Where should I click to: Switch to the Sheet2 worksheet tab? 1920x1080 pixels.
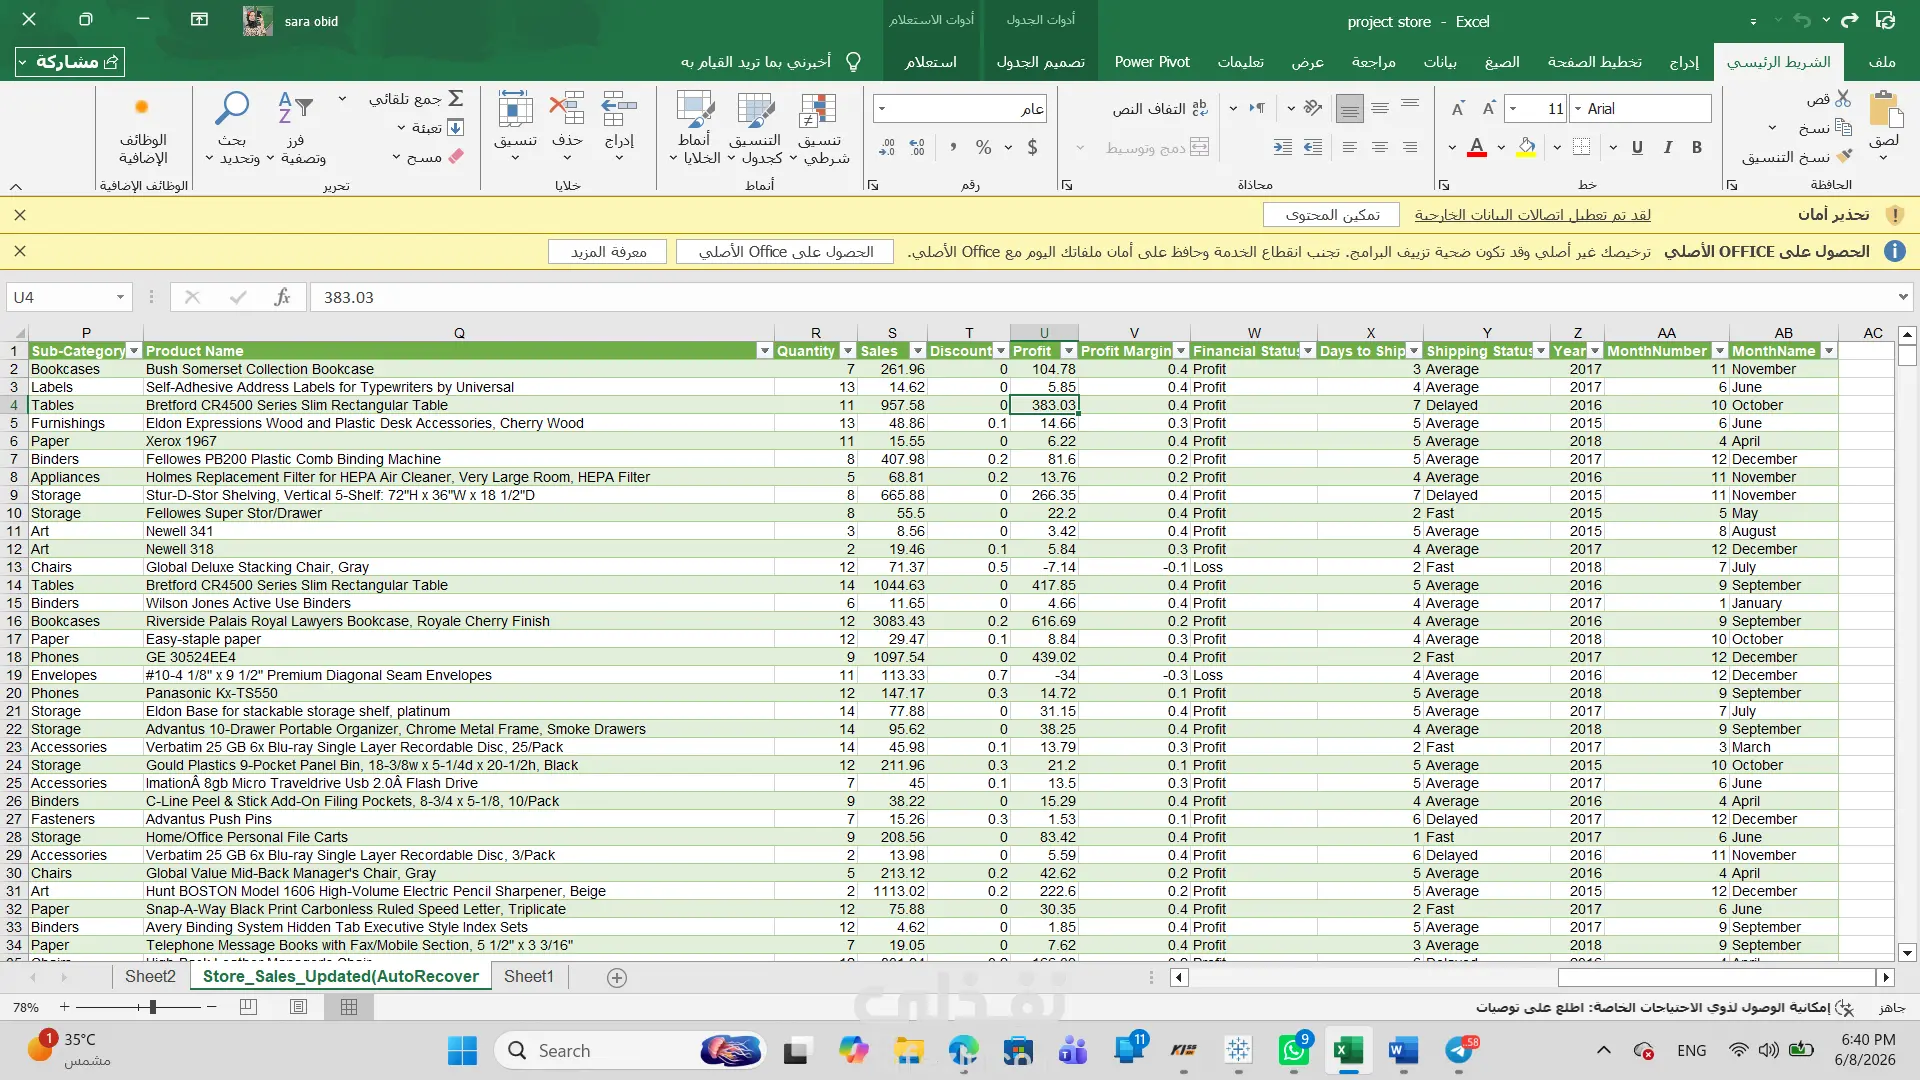pos(150,977)
